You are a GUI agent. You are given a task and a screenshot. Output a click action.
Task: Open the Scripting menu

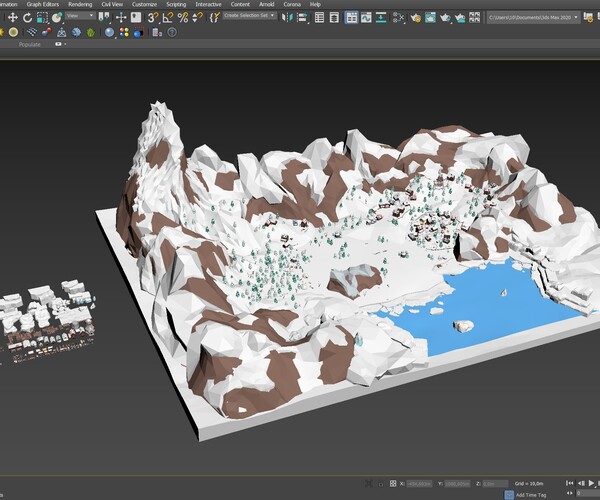coord(176,5)
